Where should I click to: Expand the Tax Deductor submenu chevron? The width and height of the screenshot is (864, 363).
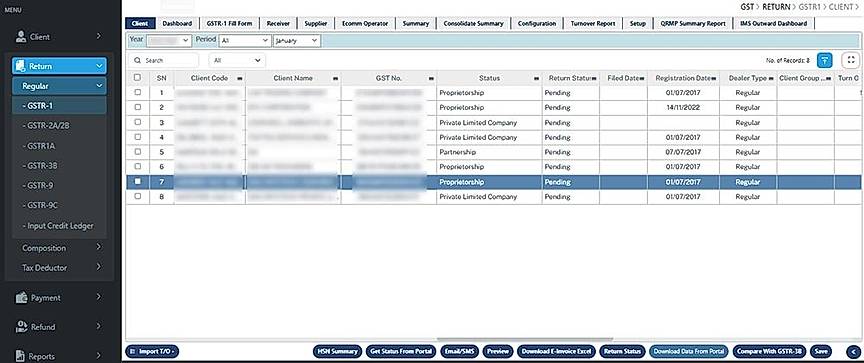click(99, 267)
